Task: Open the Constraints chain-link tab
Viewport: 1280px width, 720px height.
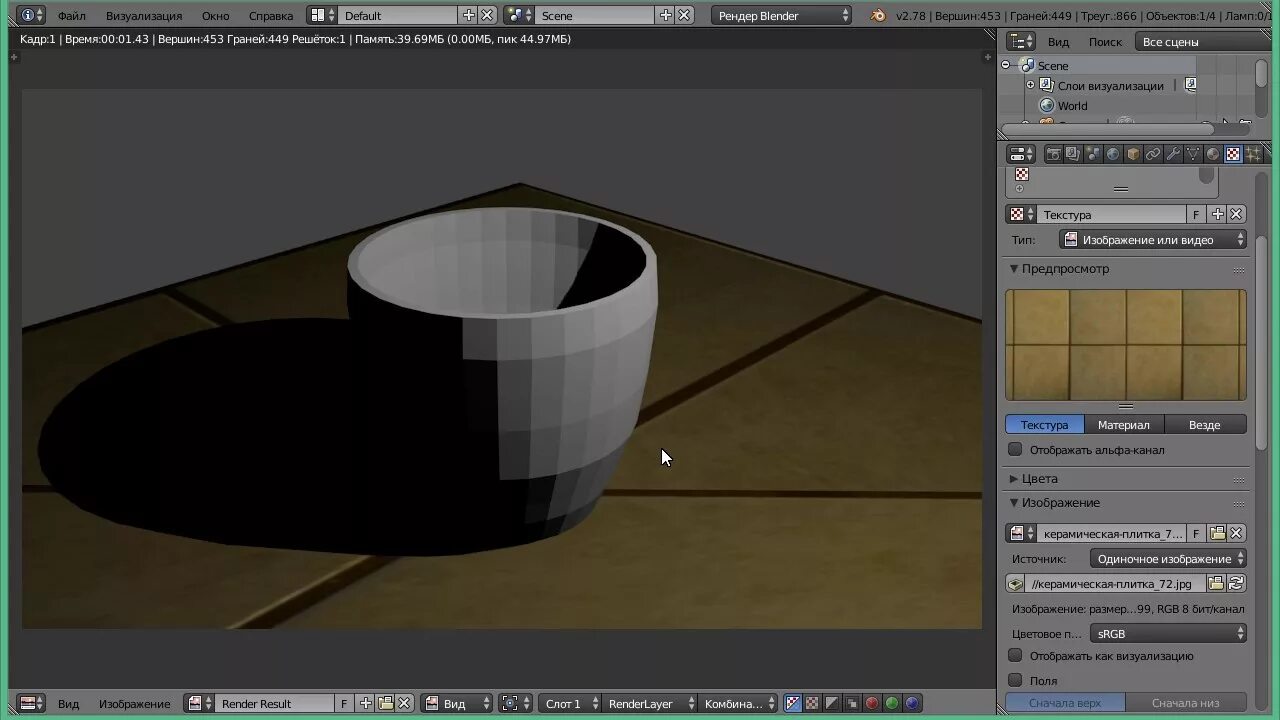Action: click(x=1153, y=154)
